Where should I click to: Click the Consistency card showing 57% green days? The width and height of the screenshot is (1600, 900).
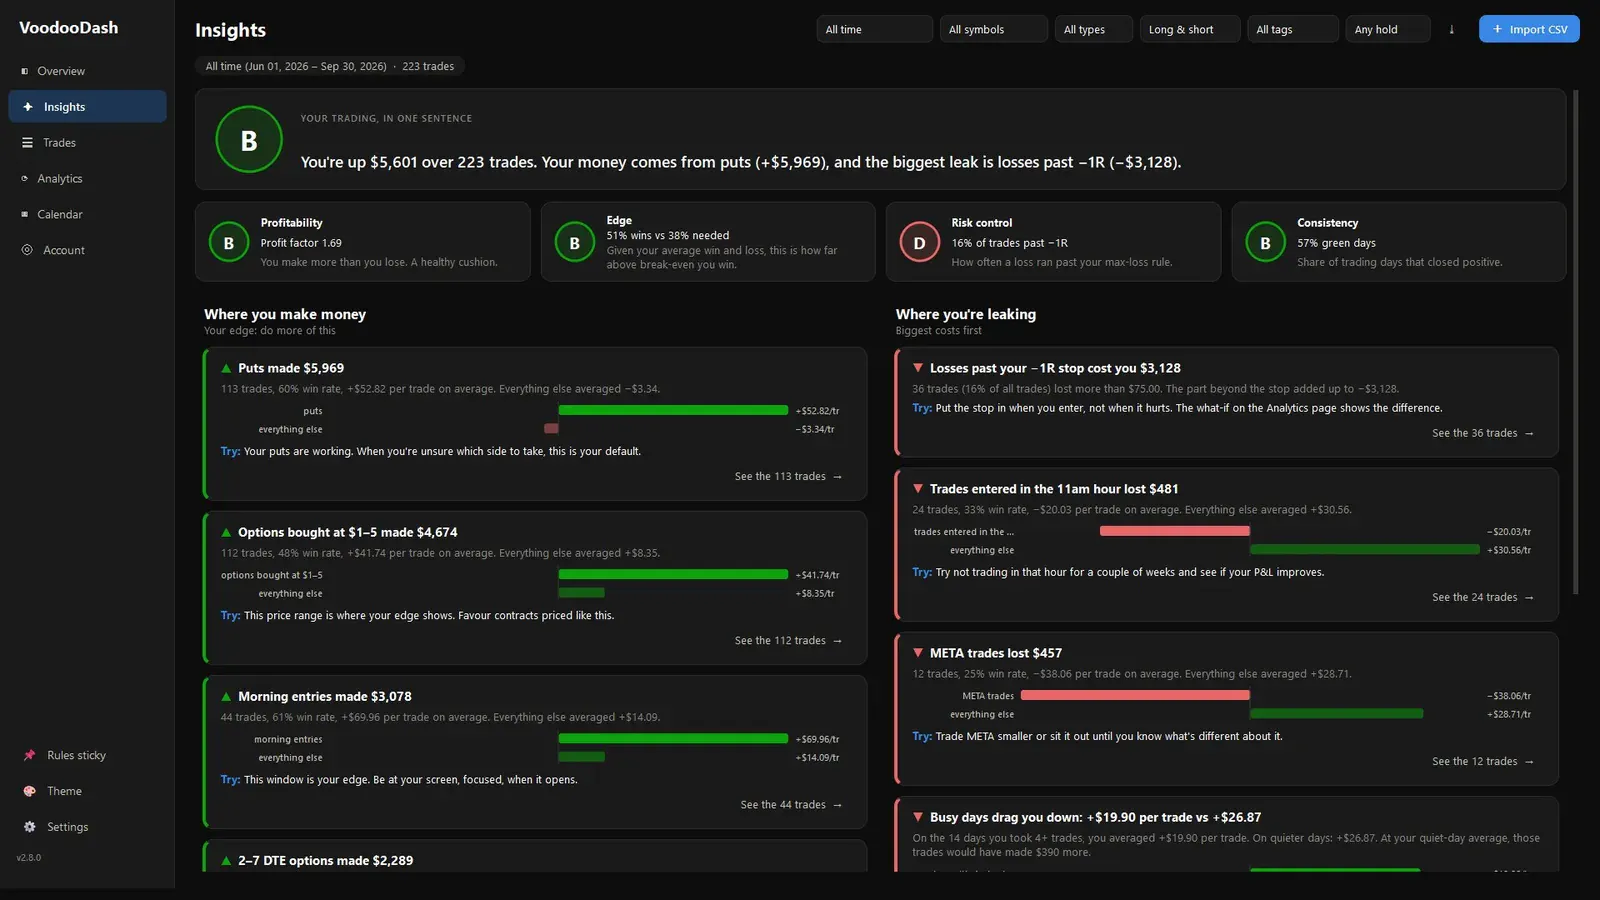click(x=1399, y=242)
